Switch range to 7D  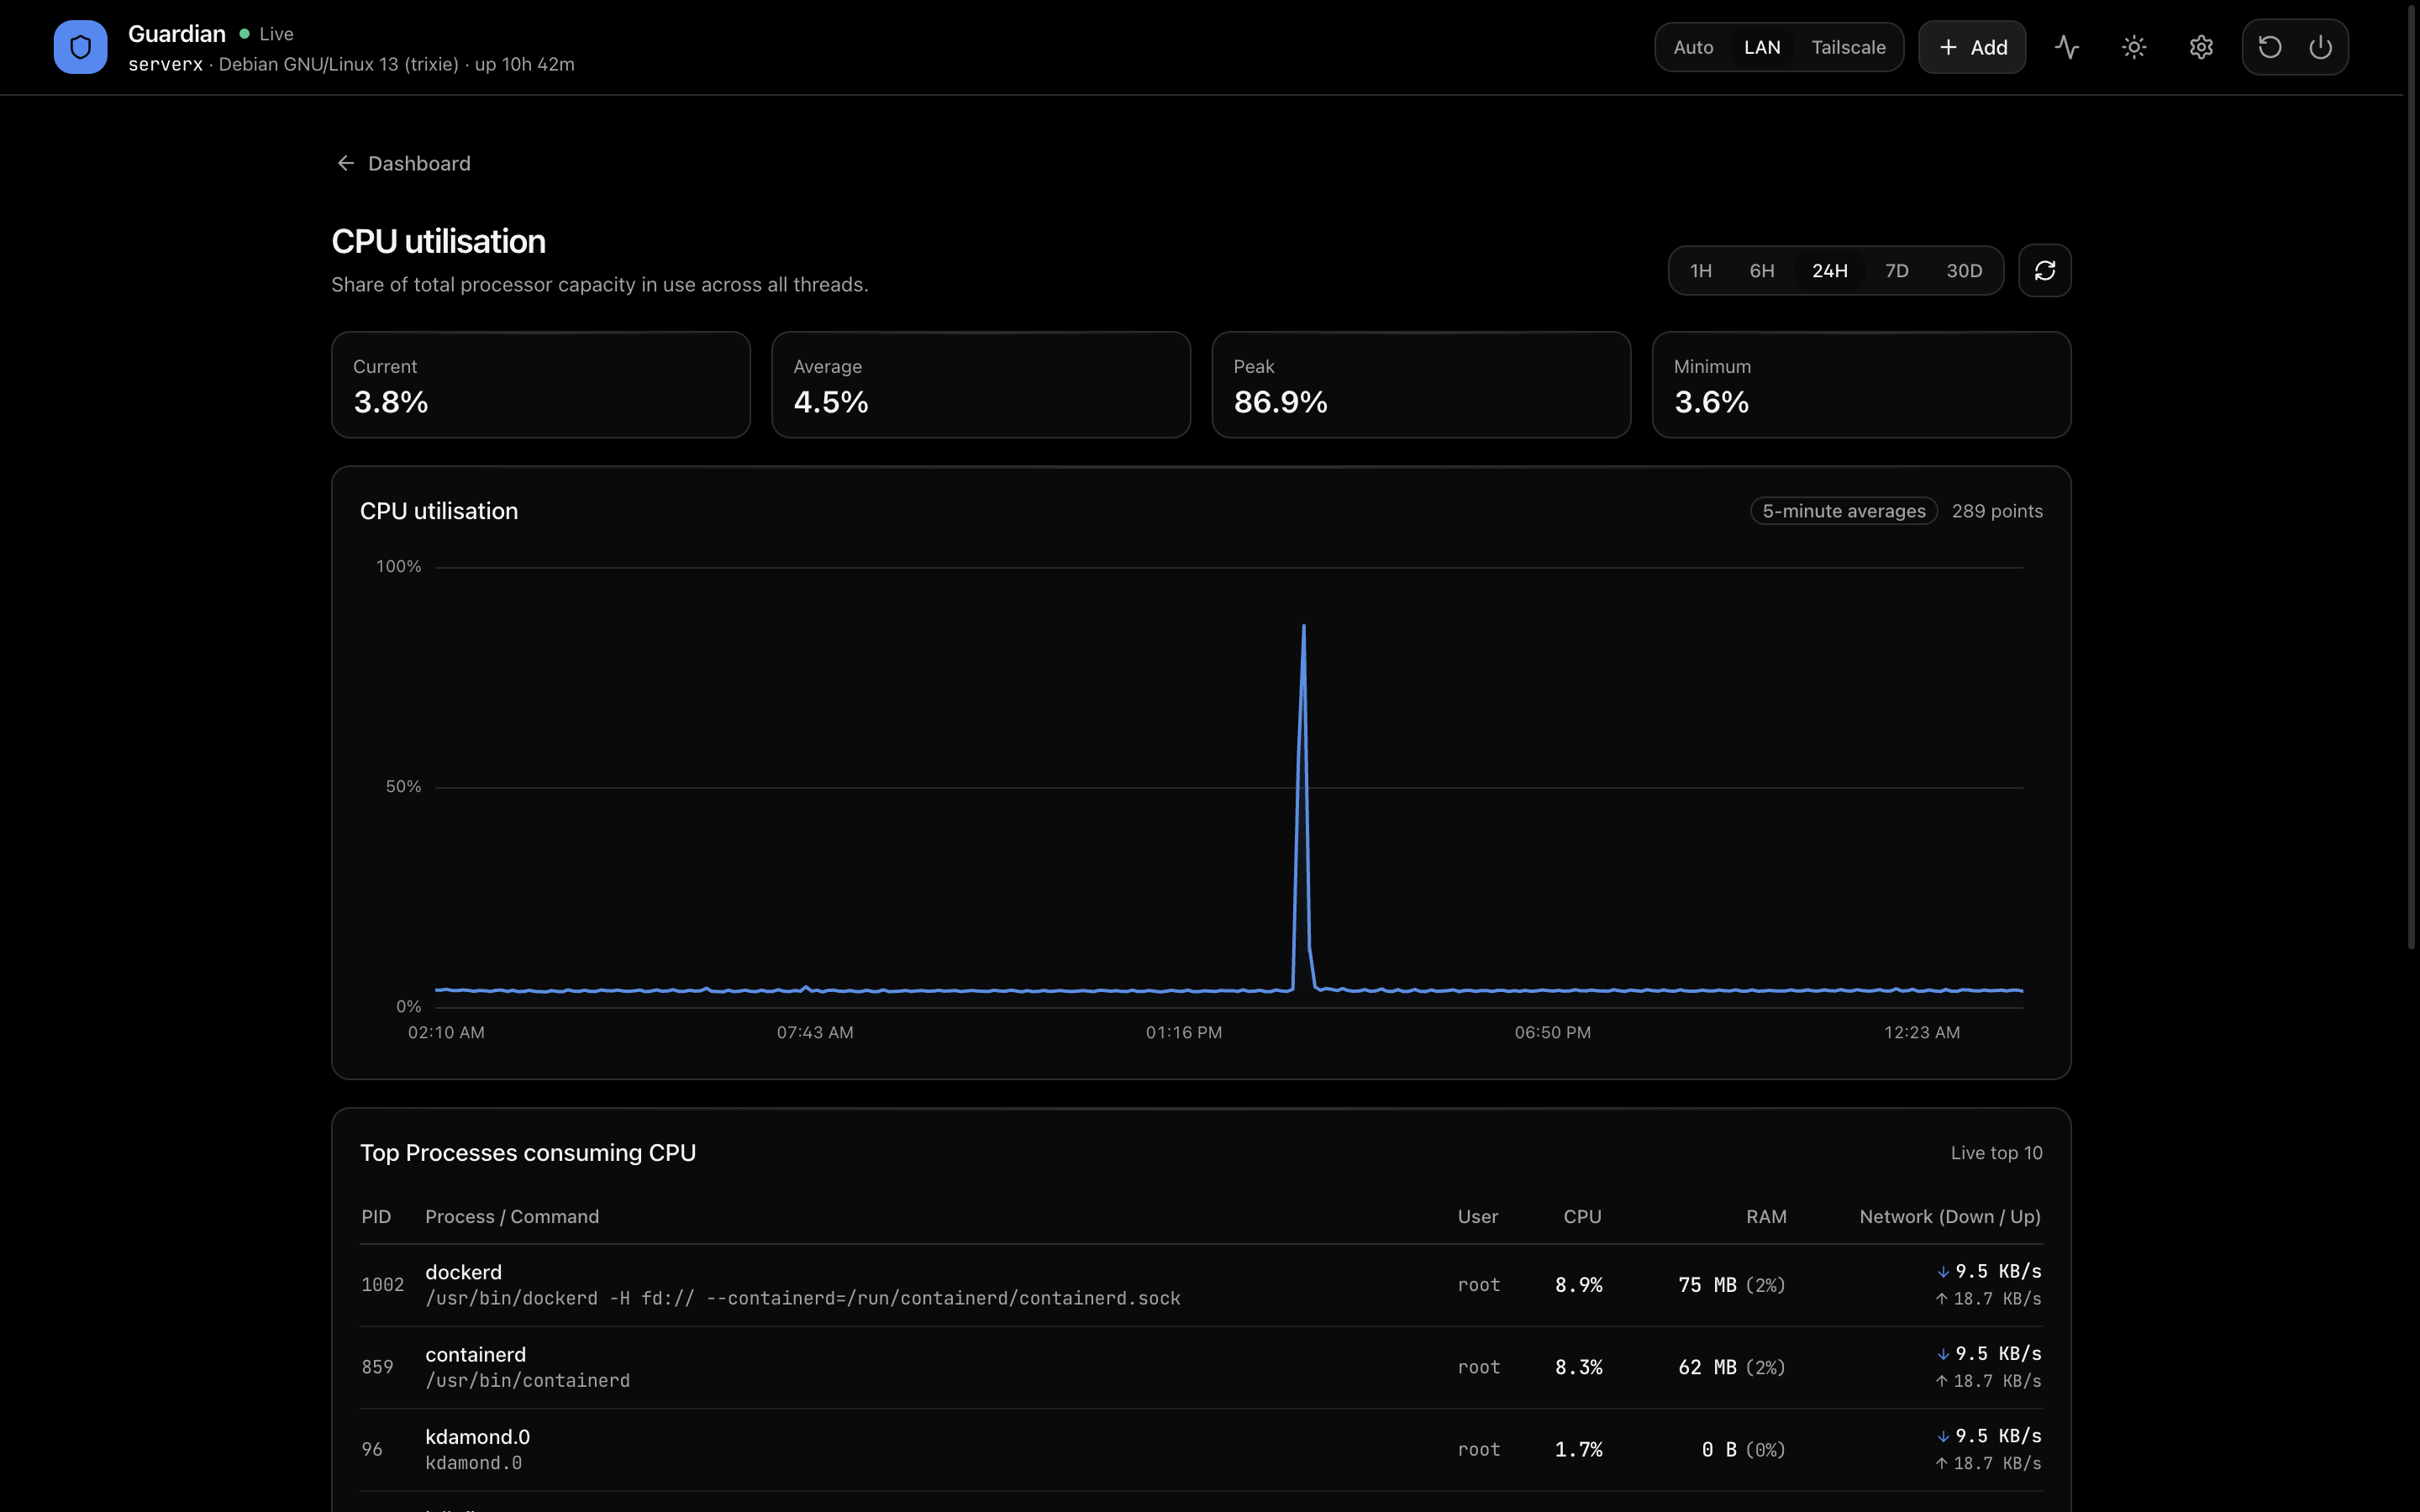coord(1897,271)
